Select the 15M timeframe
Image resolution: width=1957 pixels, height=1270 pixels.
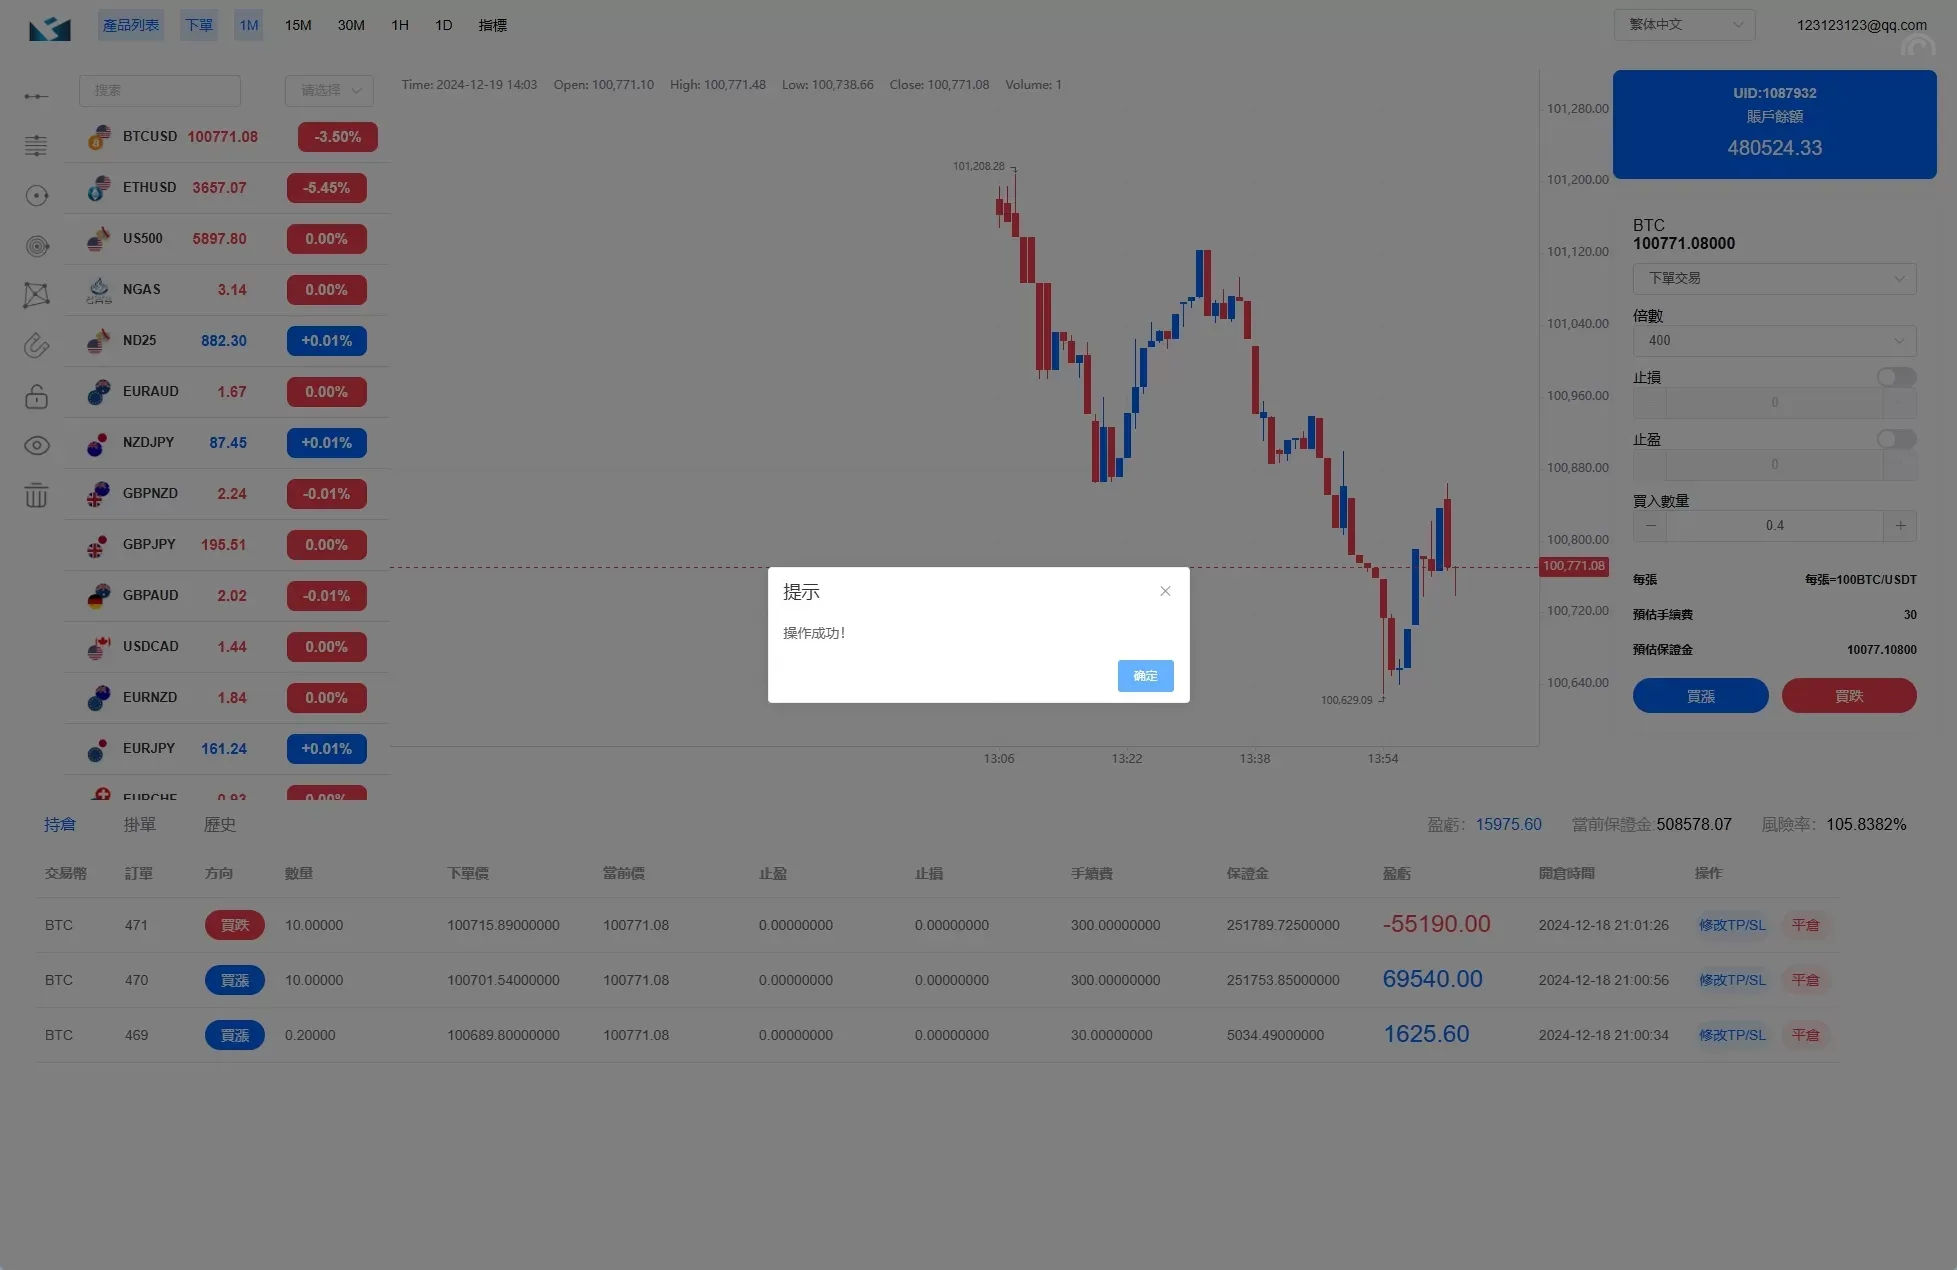click(x=298, y=25)
